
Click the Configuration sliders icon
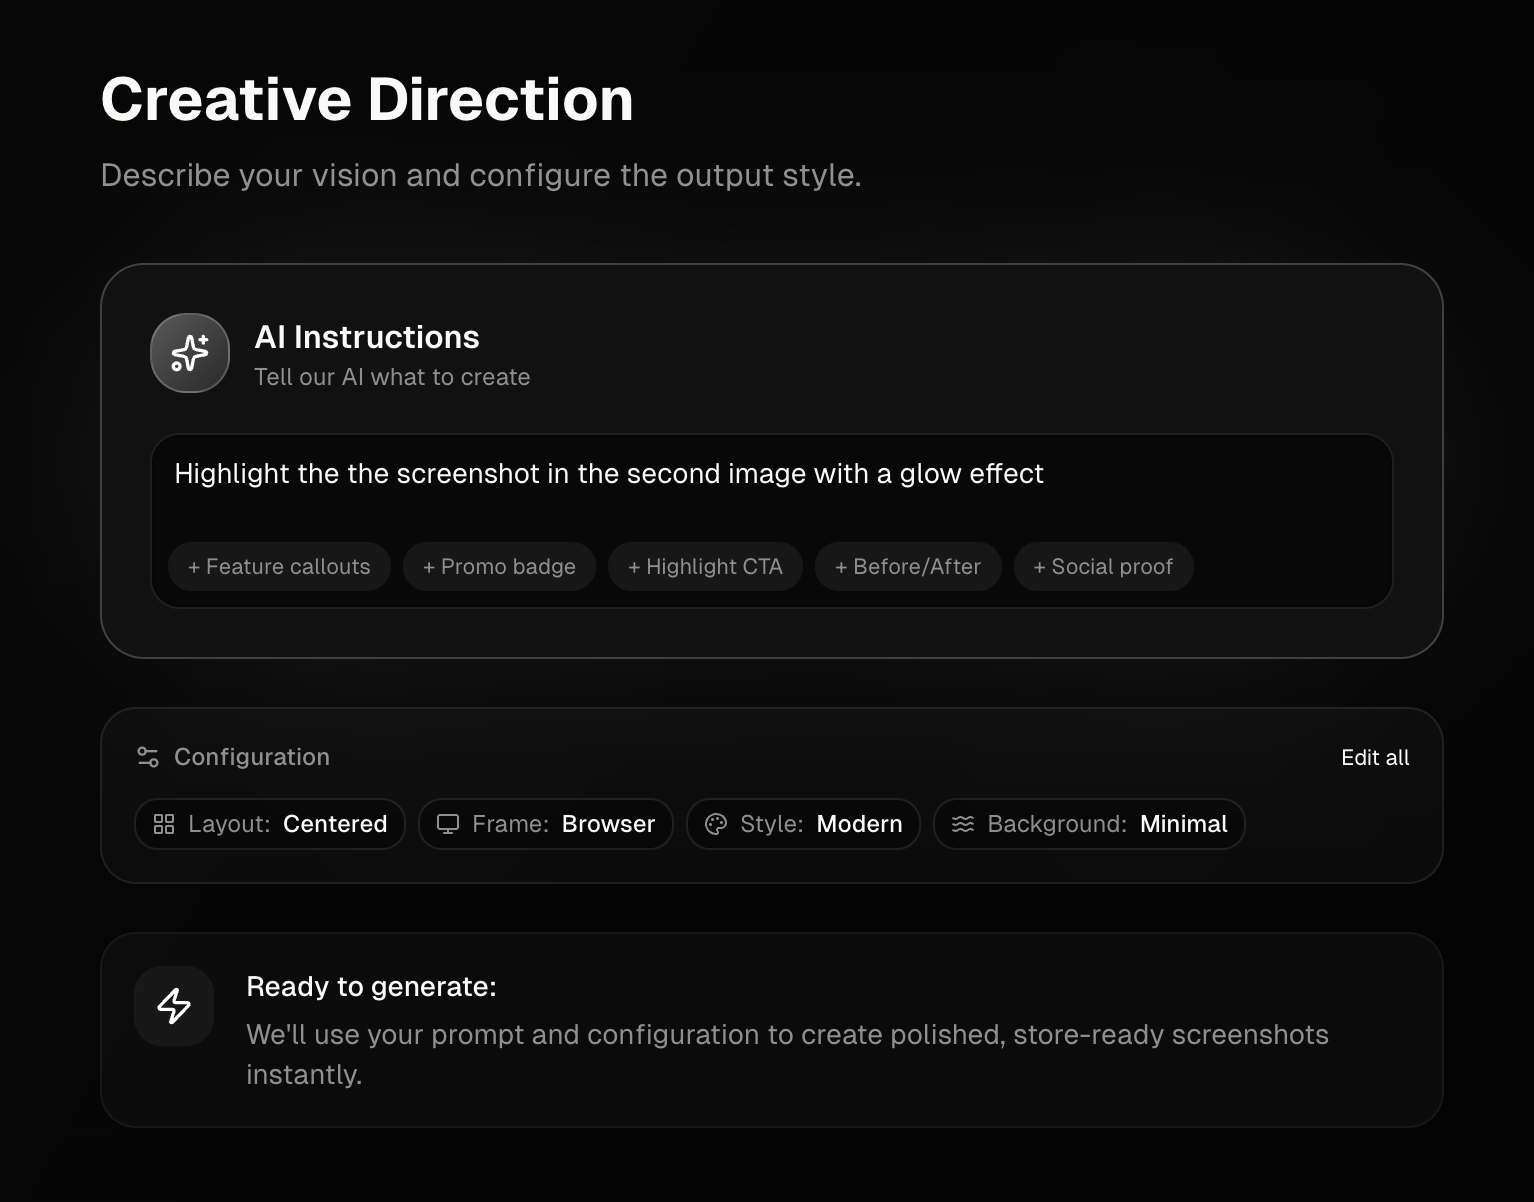pos(148,757)
